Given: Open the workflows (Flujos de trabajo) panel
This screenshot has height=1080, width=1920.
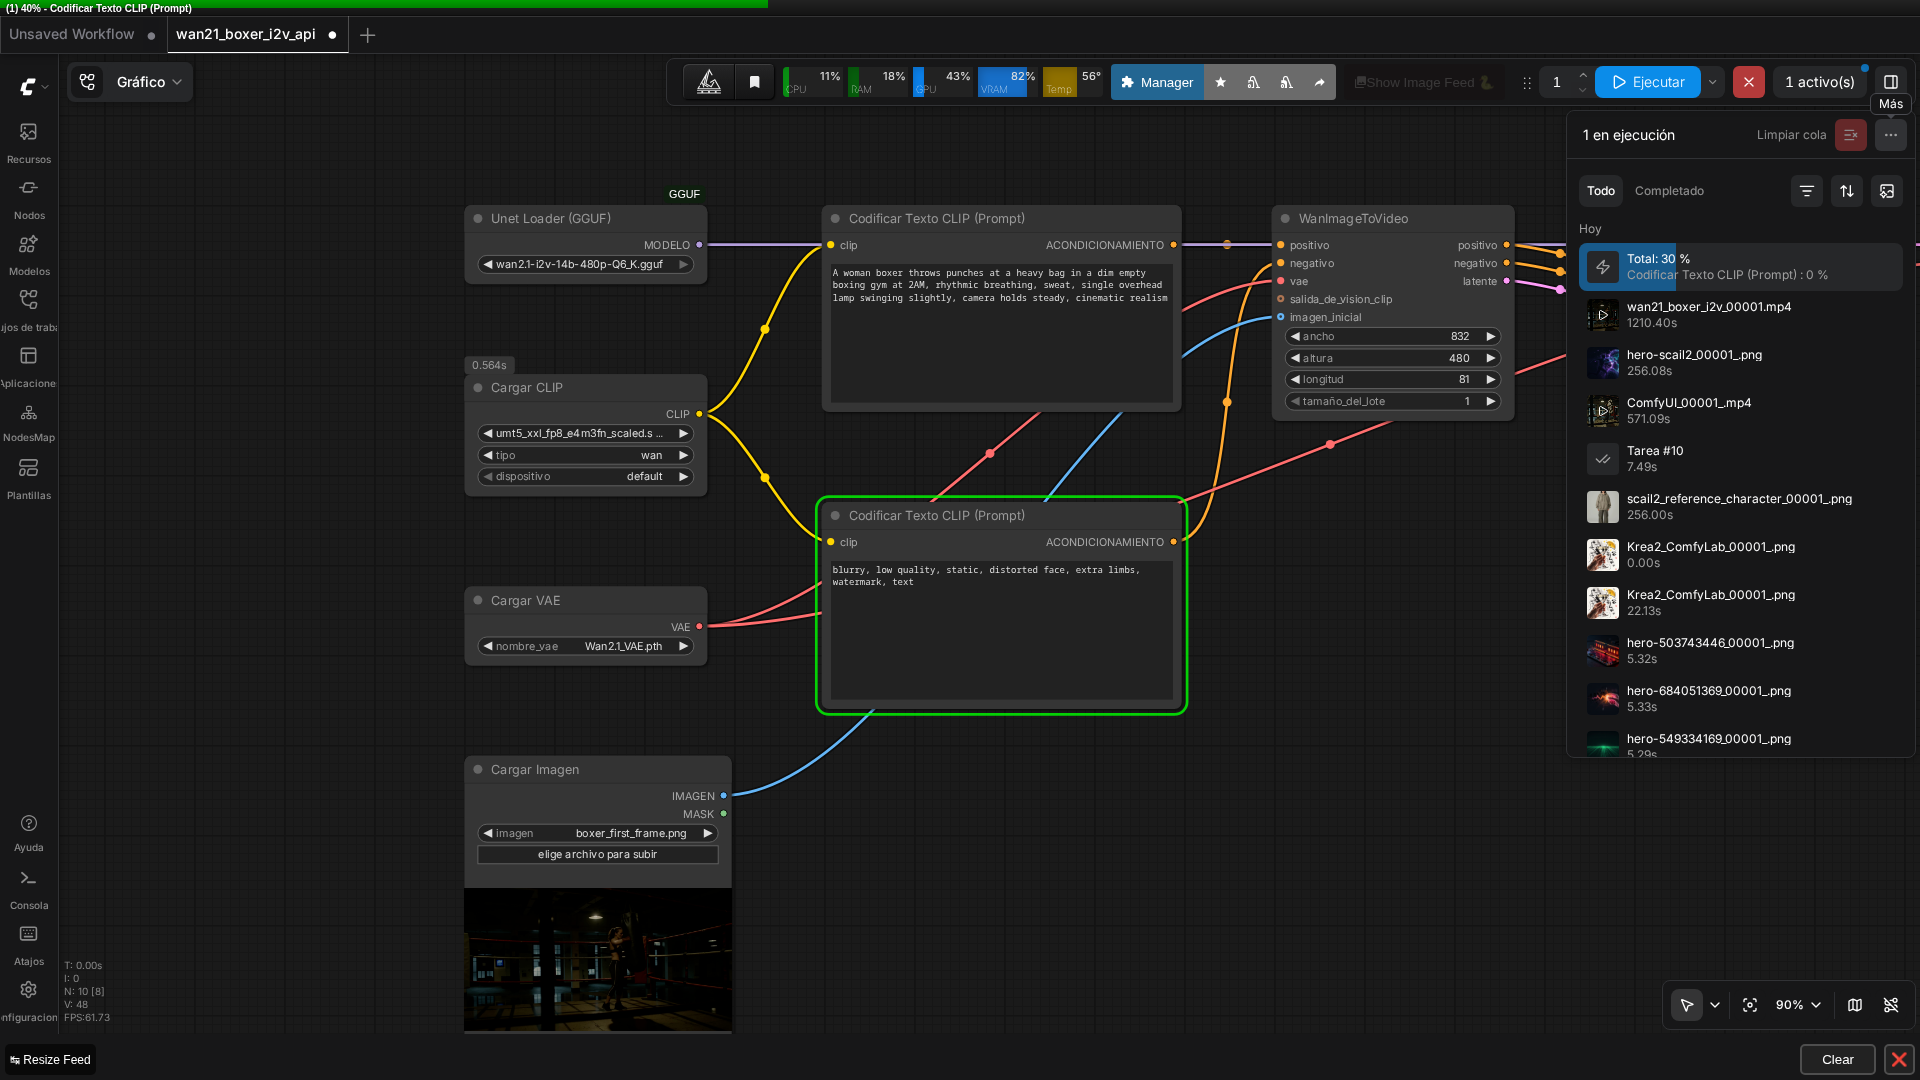Looking at the screenshot, I should click(28, 311).
